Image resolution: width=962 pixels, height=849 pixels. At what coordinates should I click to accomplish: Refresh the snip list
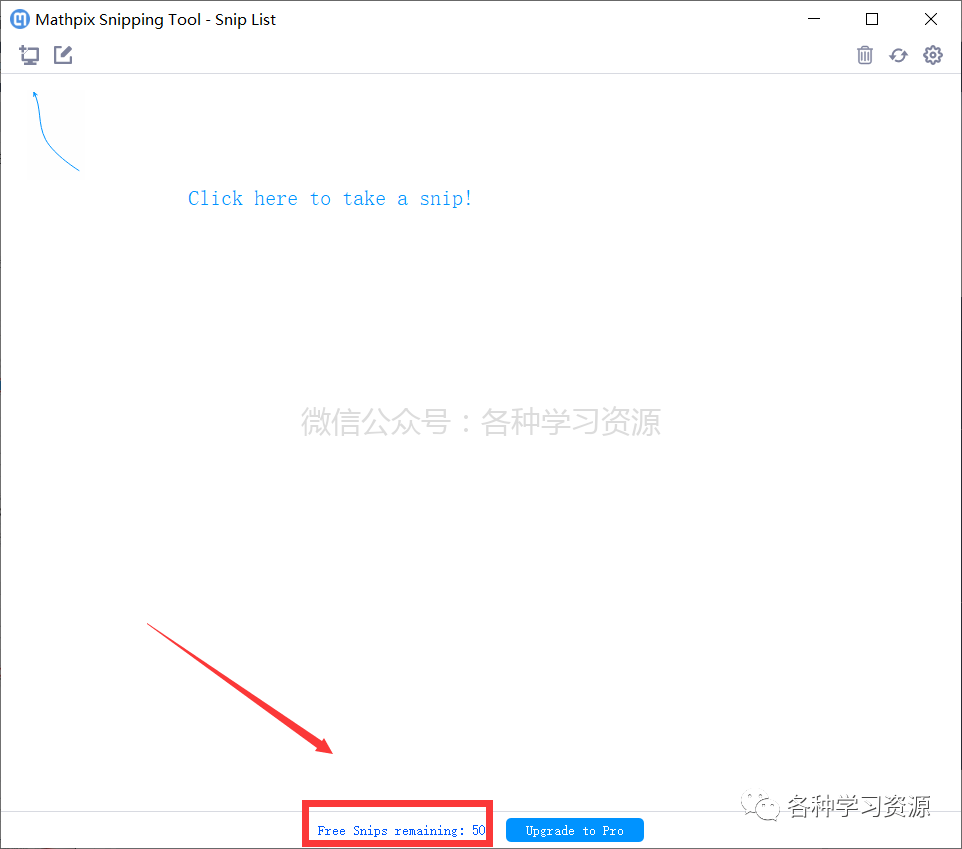coord(898,56)
